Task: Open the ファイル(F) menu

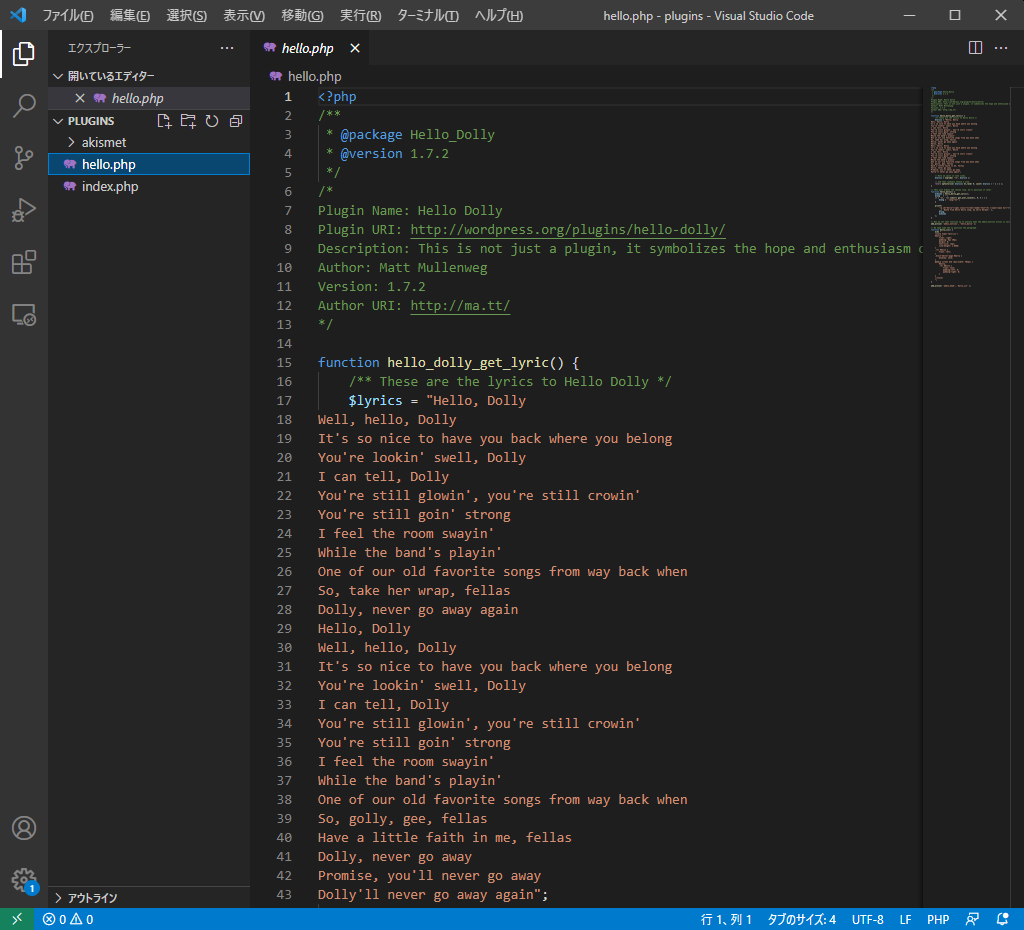Action: pyautogui.click(x=68, y=15)
